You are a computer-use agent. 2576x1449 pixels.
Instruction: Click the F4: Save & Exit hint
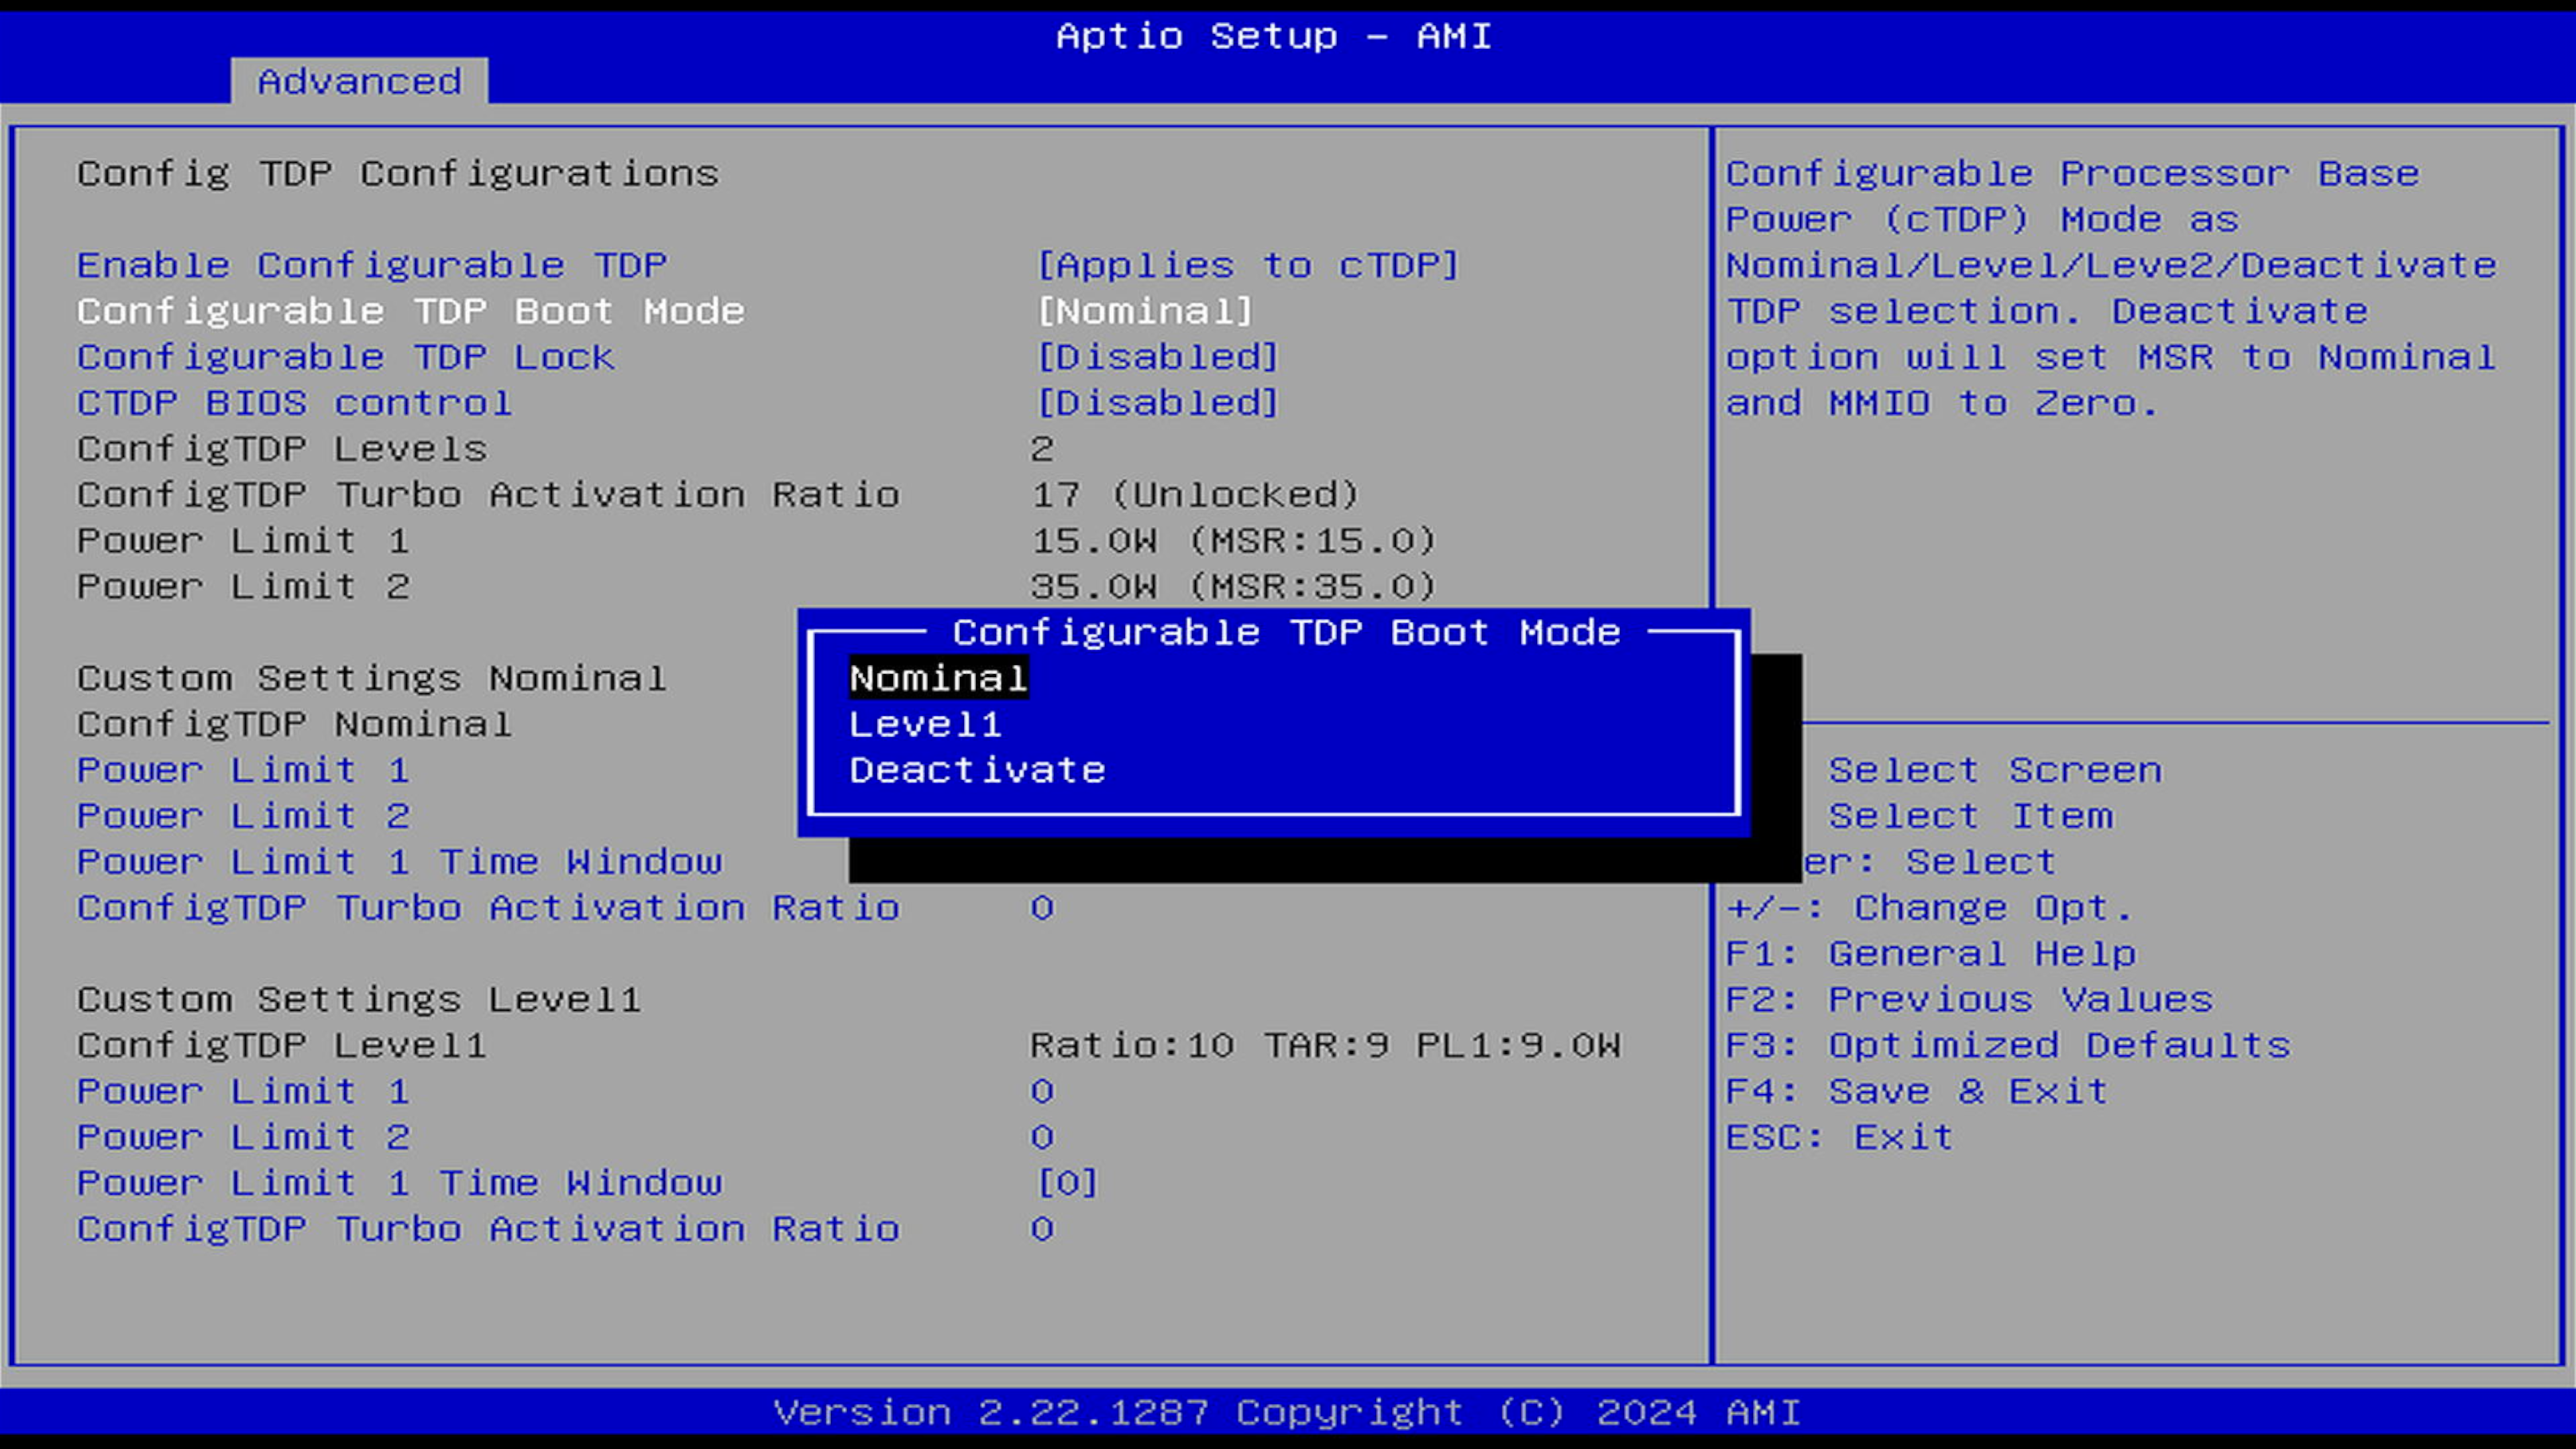(1916, 1092)
